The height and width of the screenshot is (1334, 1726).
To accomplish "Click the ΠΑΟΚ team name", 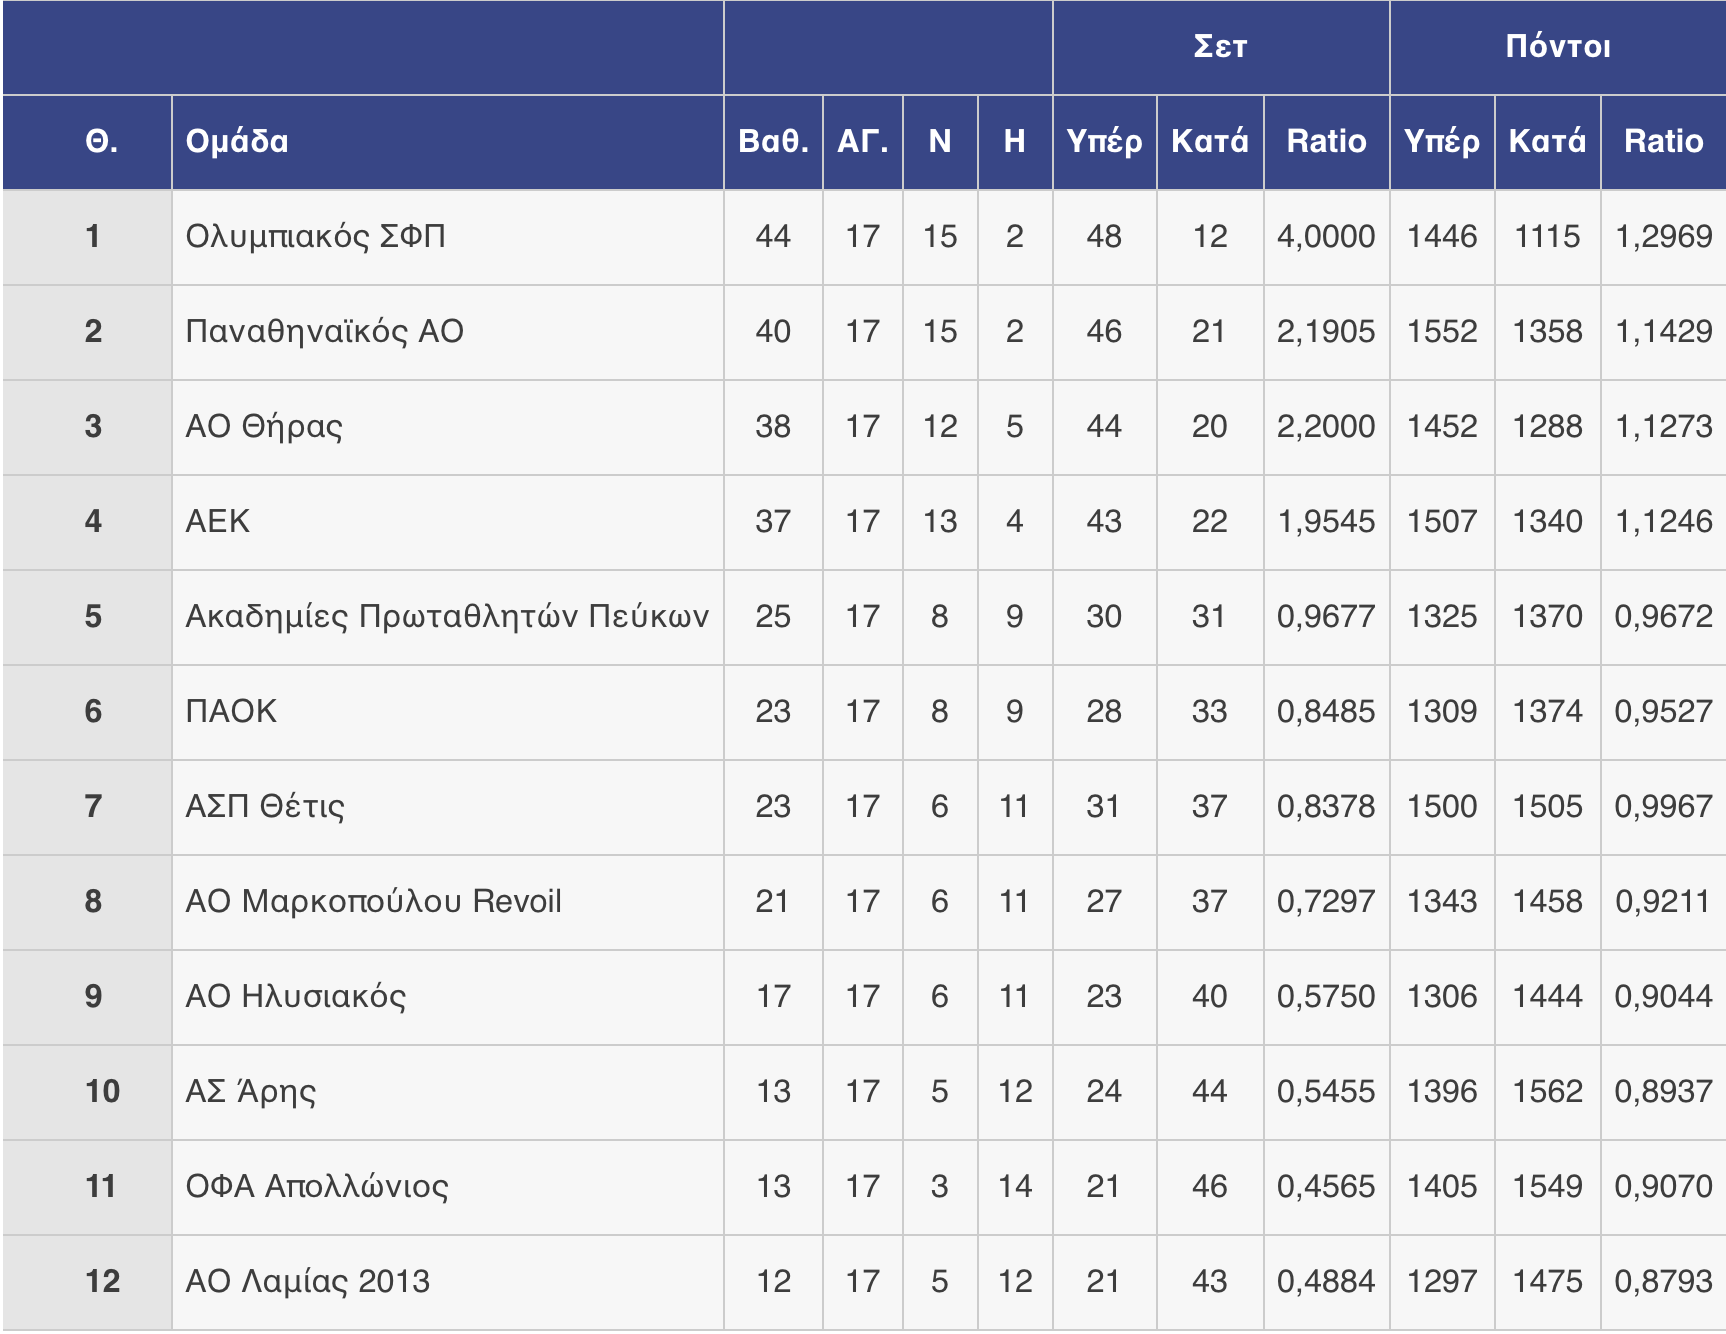I will 231,712.
